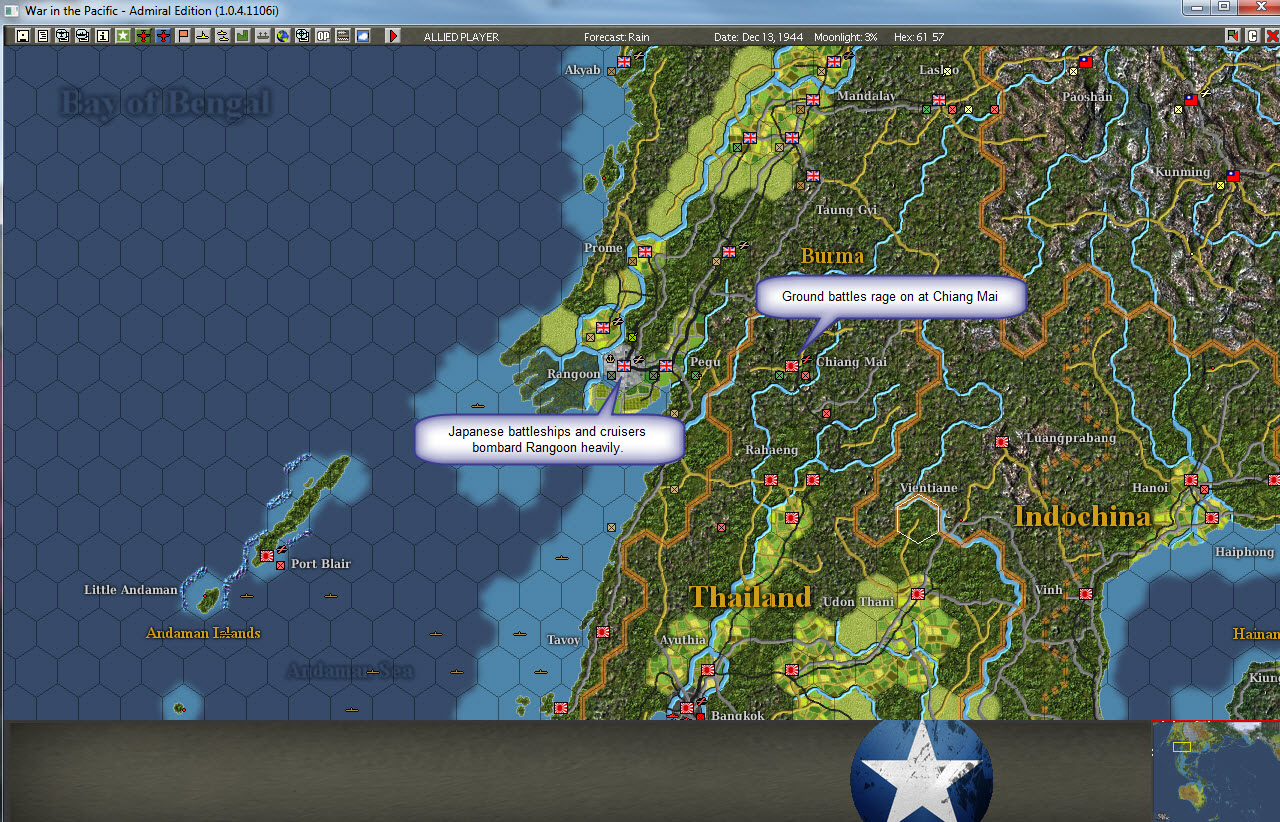The image size is (1280, 822).
Task: Open the OP operations report icon
Action: coord(323,36)
